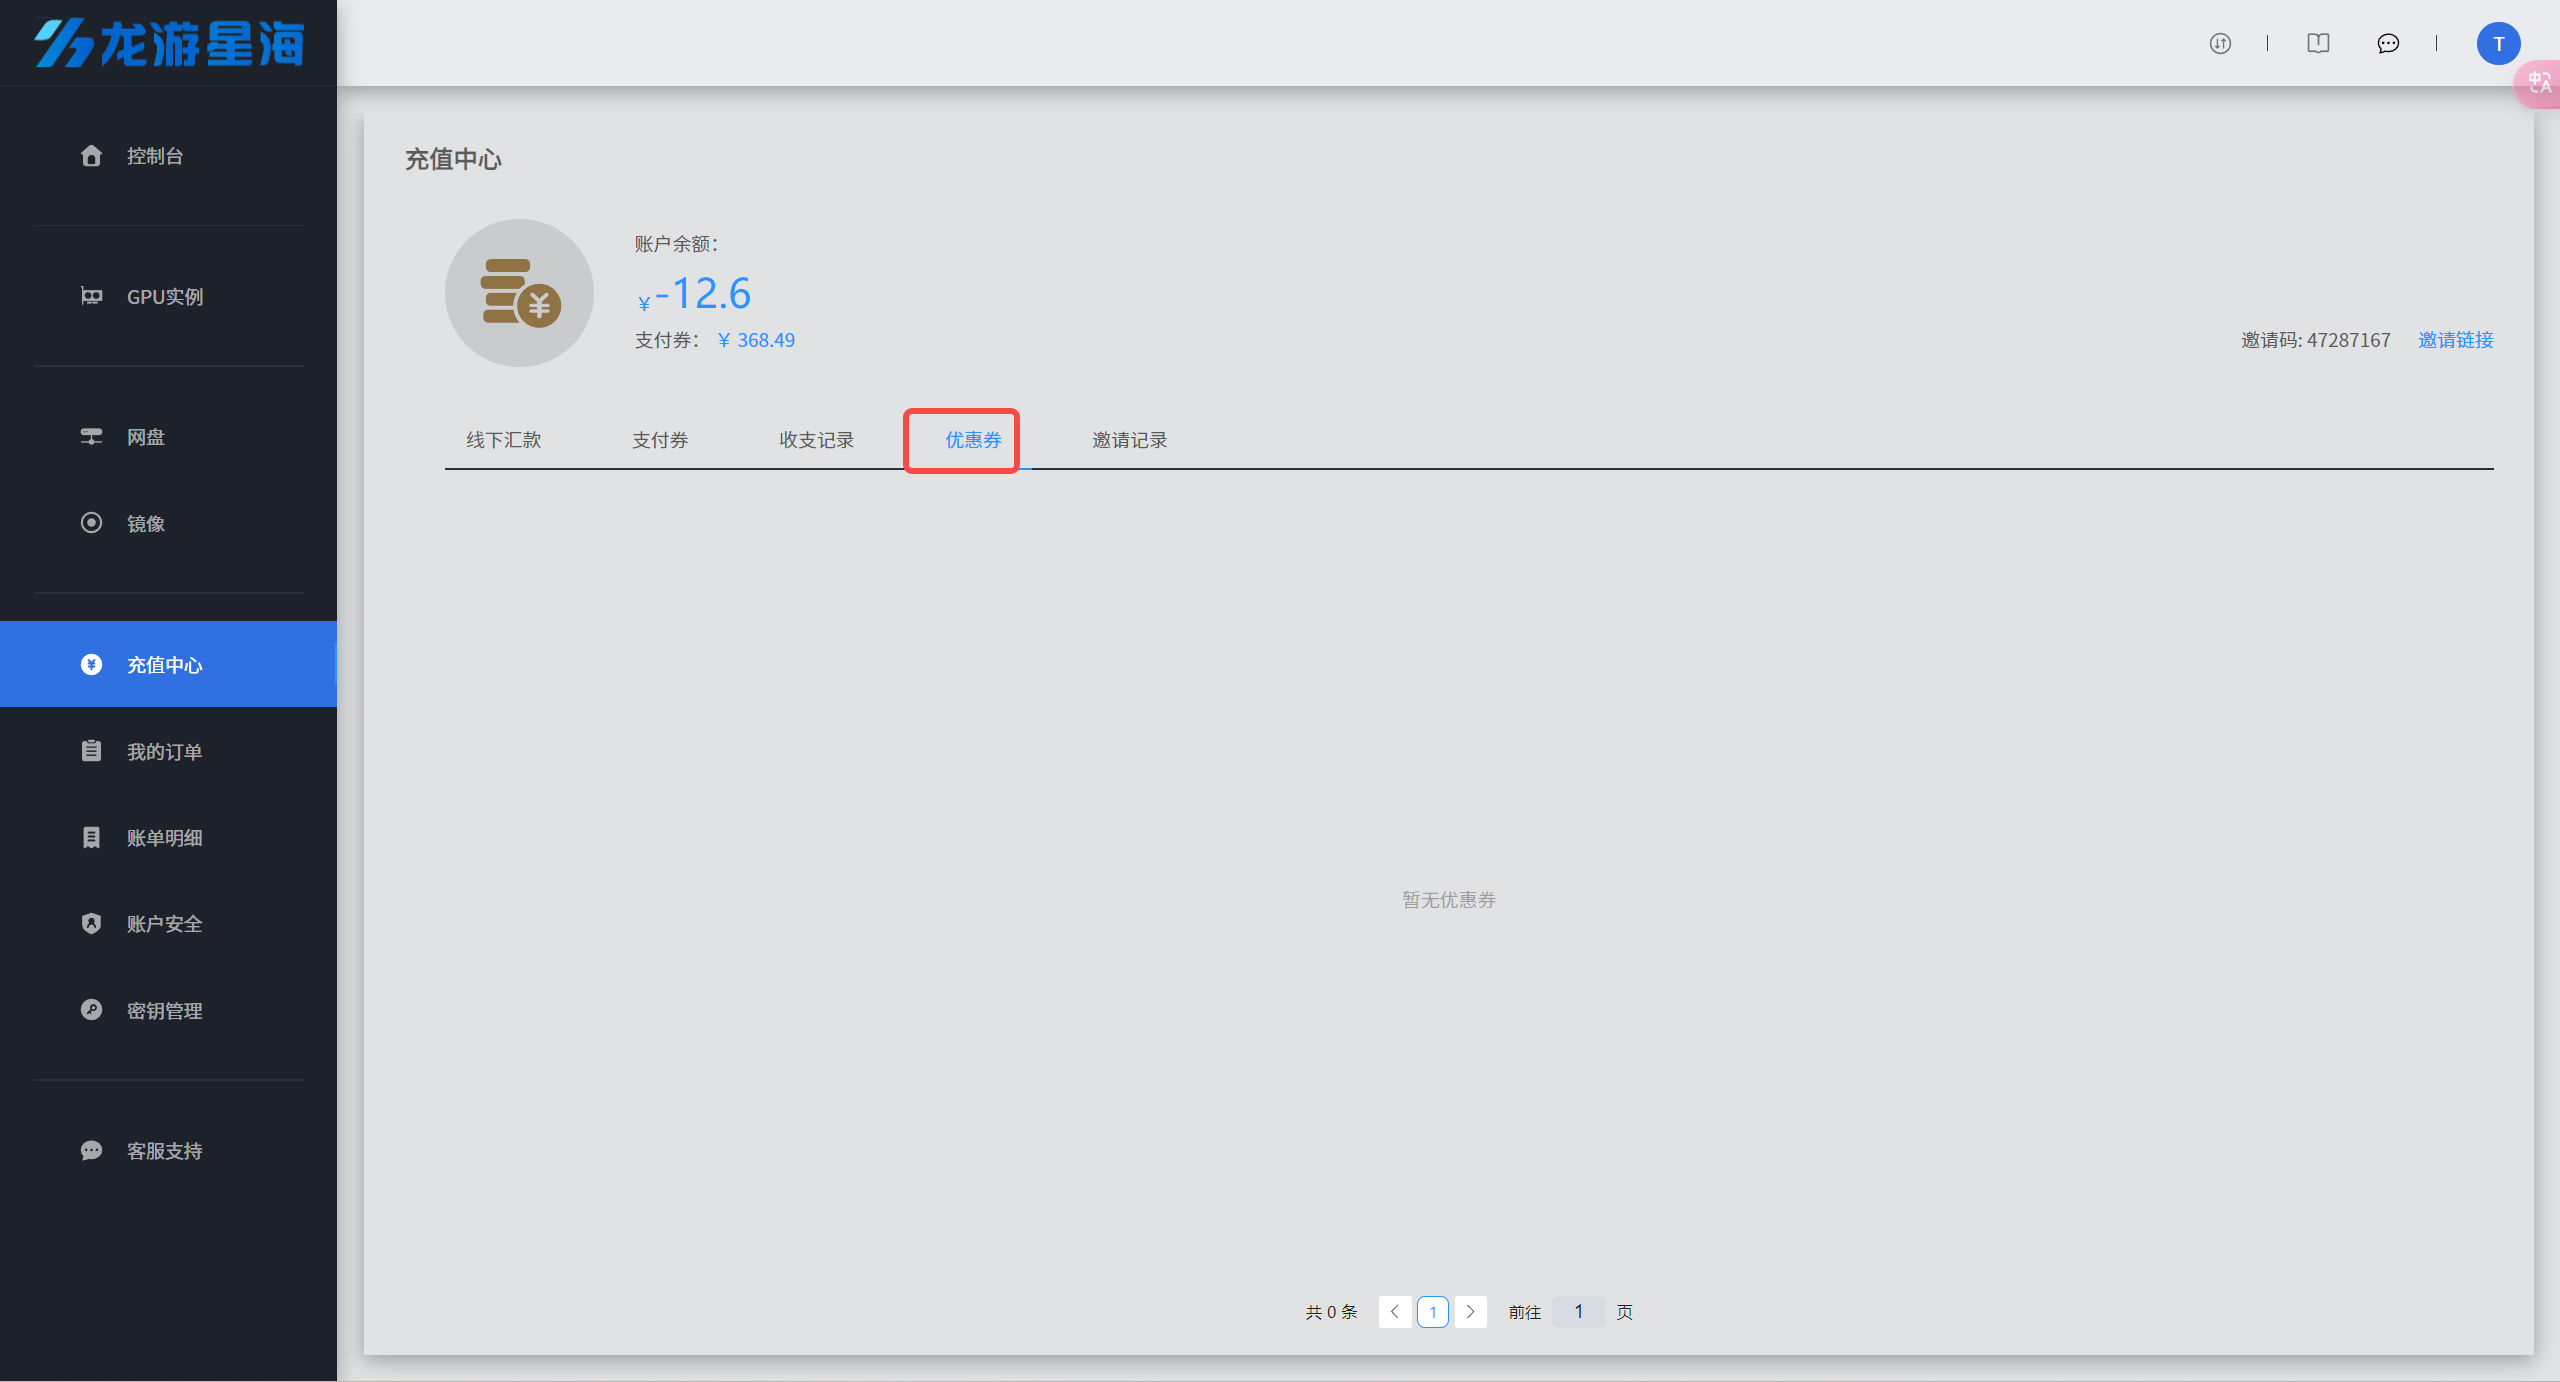
Task: Open the 密钥管理 key icon
Action: pyautogui.click(x=91, y=1010)
